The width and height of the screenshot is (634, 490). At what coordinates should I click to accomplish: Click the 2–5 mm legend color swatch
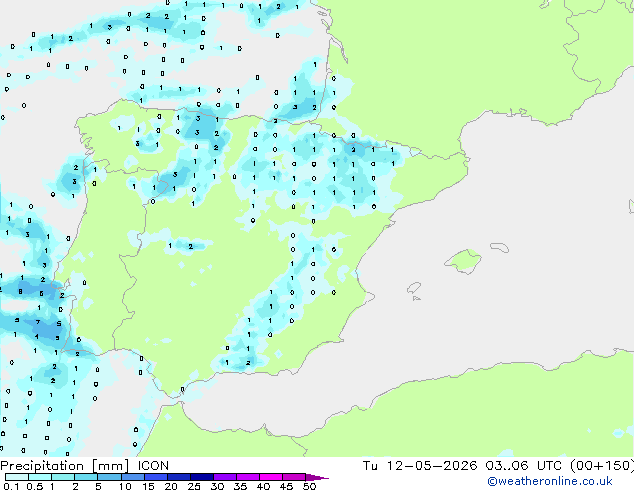click(86, 477)
